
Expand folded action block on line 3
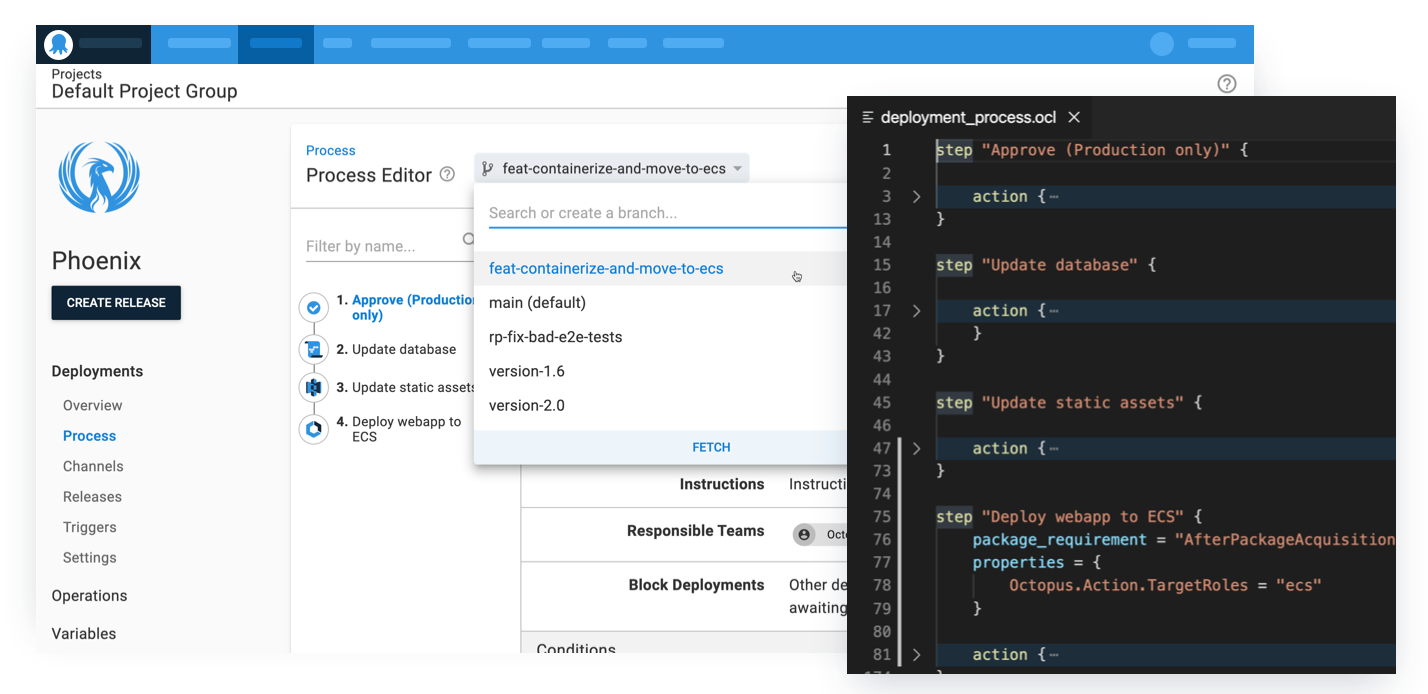coord(916,196)
